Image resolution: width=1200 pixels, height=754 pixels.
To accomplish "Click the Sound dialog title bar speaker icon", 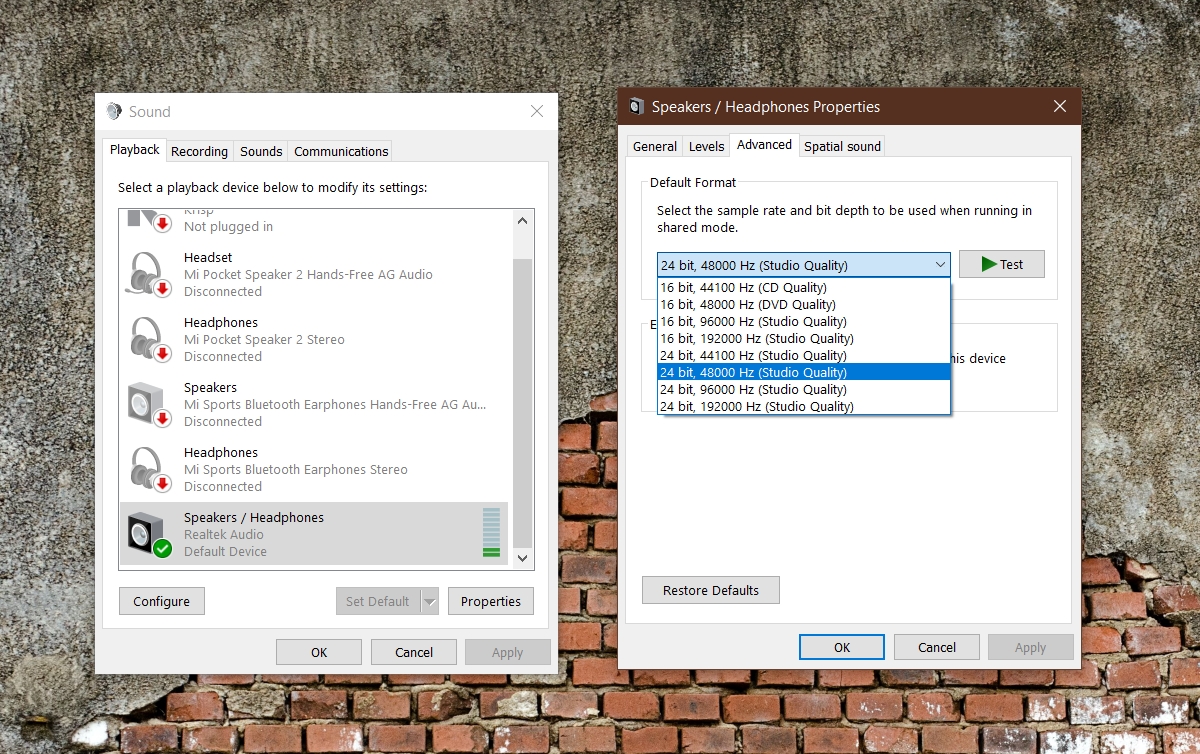I will click(116, 112).
